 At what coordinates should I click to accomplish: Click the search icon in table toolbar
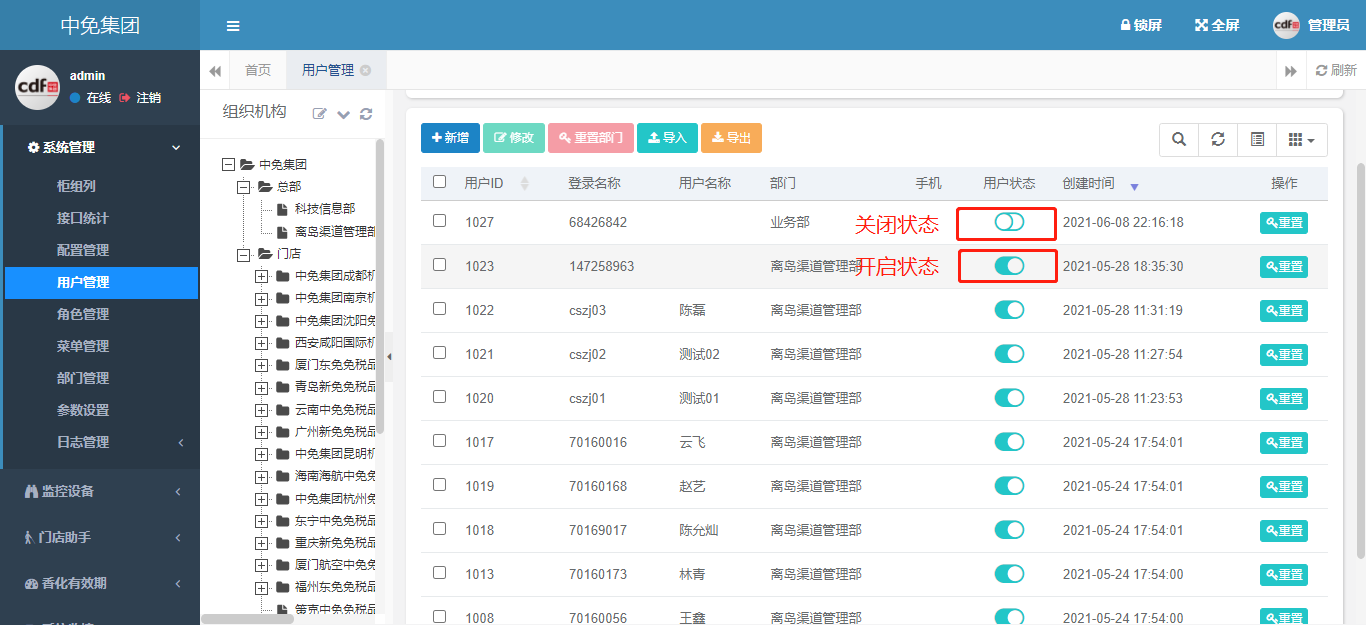(1179, 139)
